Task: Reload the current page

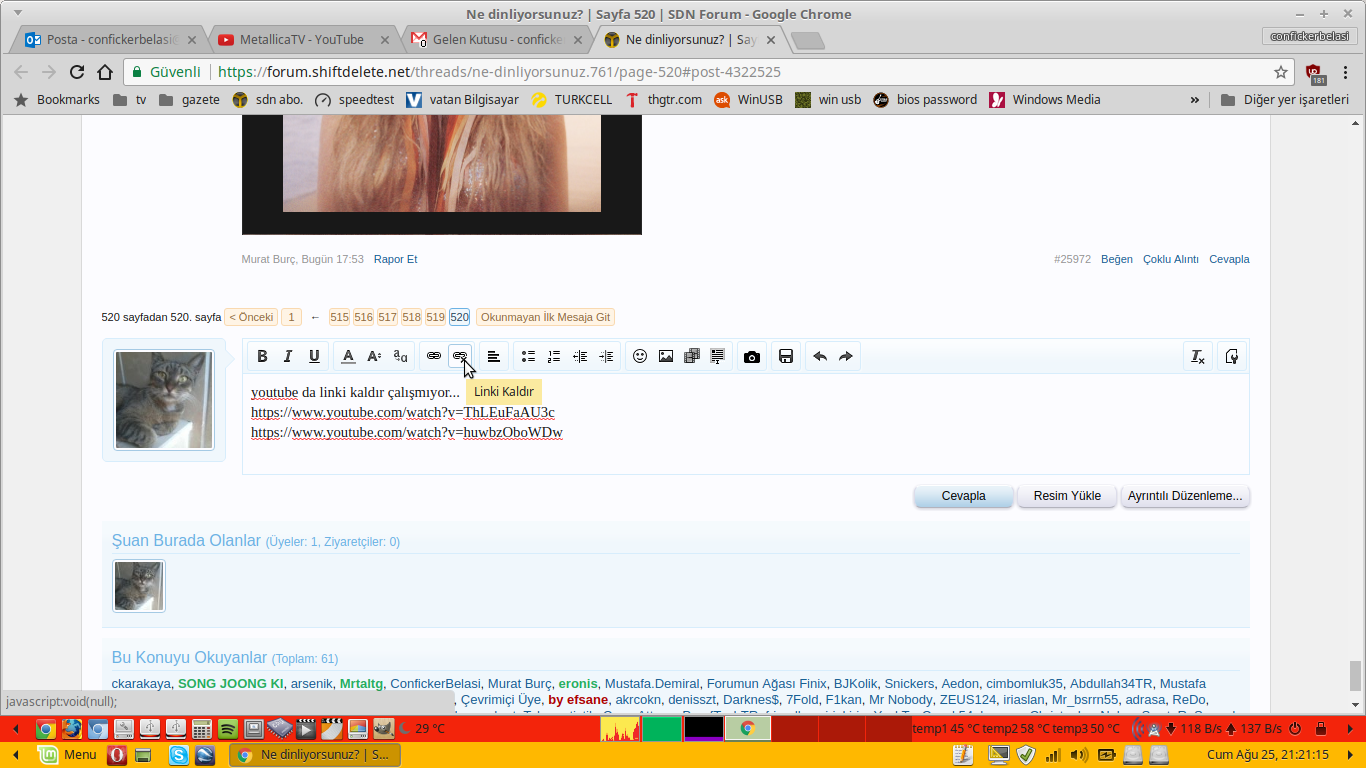Action: (77, 72)
